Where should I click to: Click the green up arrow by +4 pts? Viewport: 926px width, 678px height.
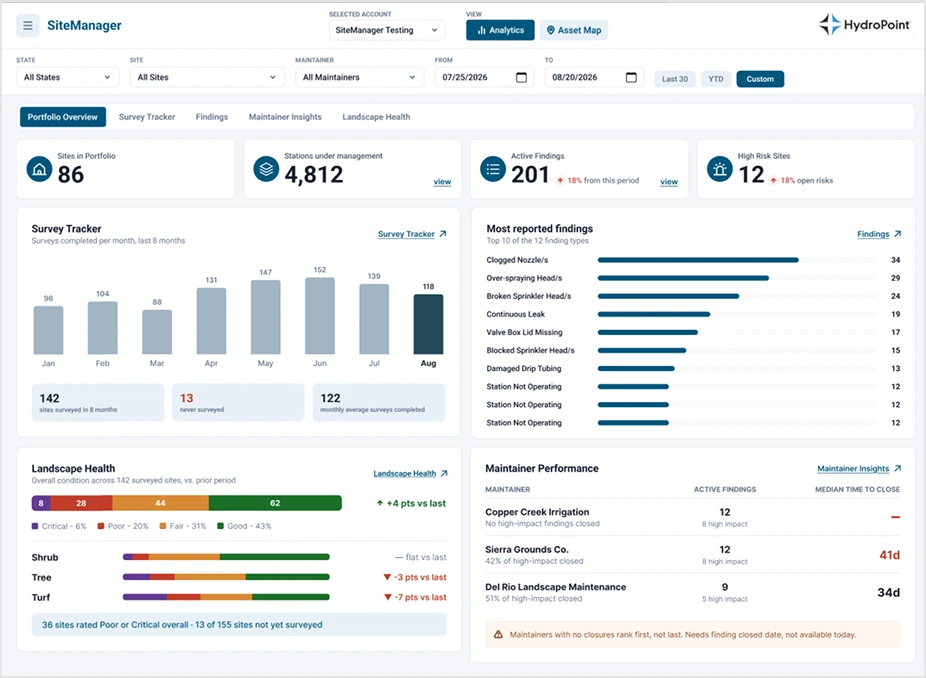click(380, 503)
